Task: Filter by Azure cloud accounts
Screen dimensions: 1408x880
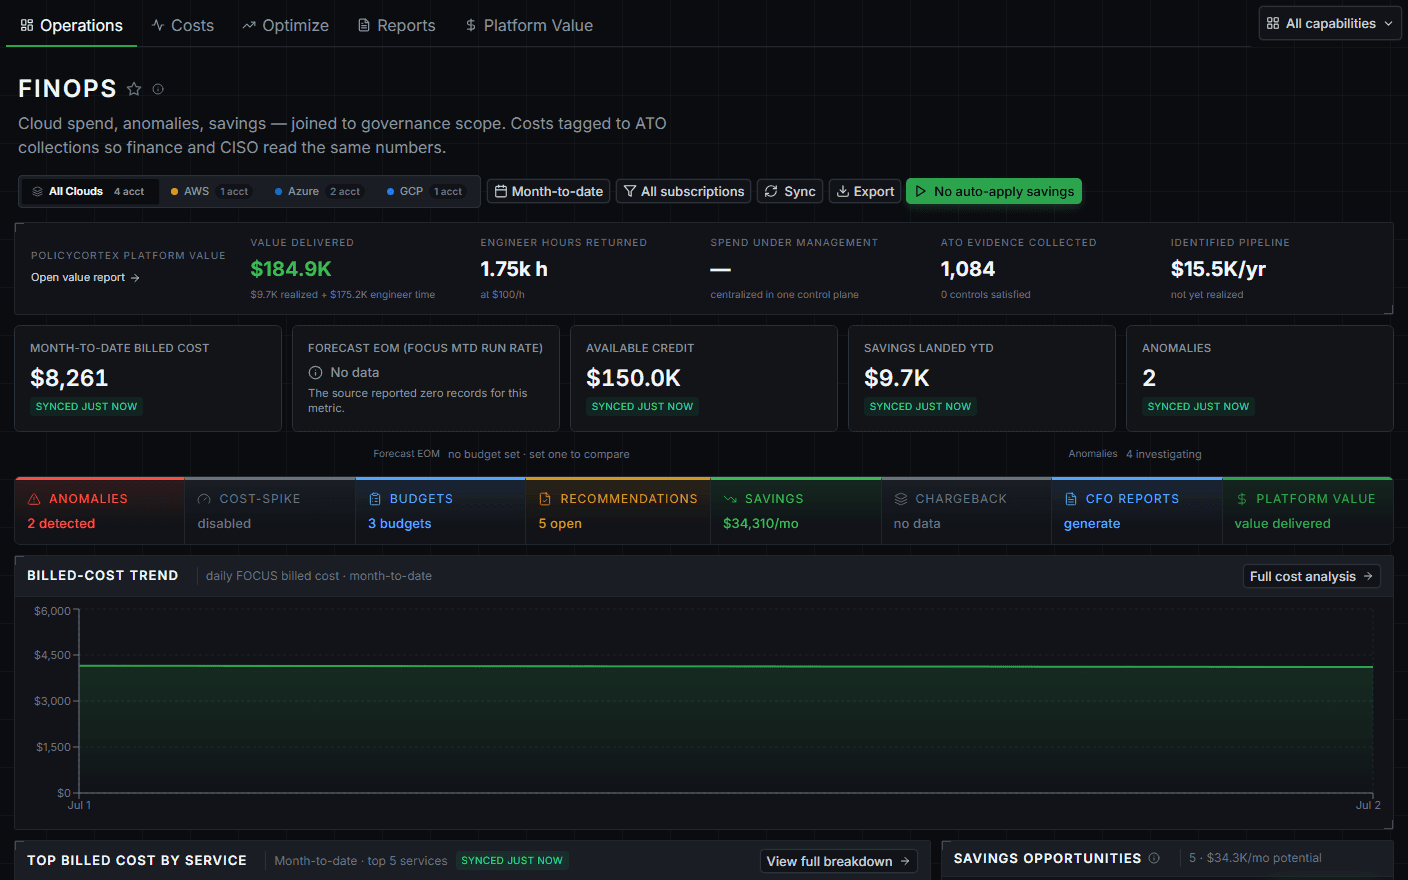Action: click(318, 191)
